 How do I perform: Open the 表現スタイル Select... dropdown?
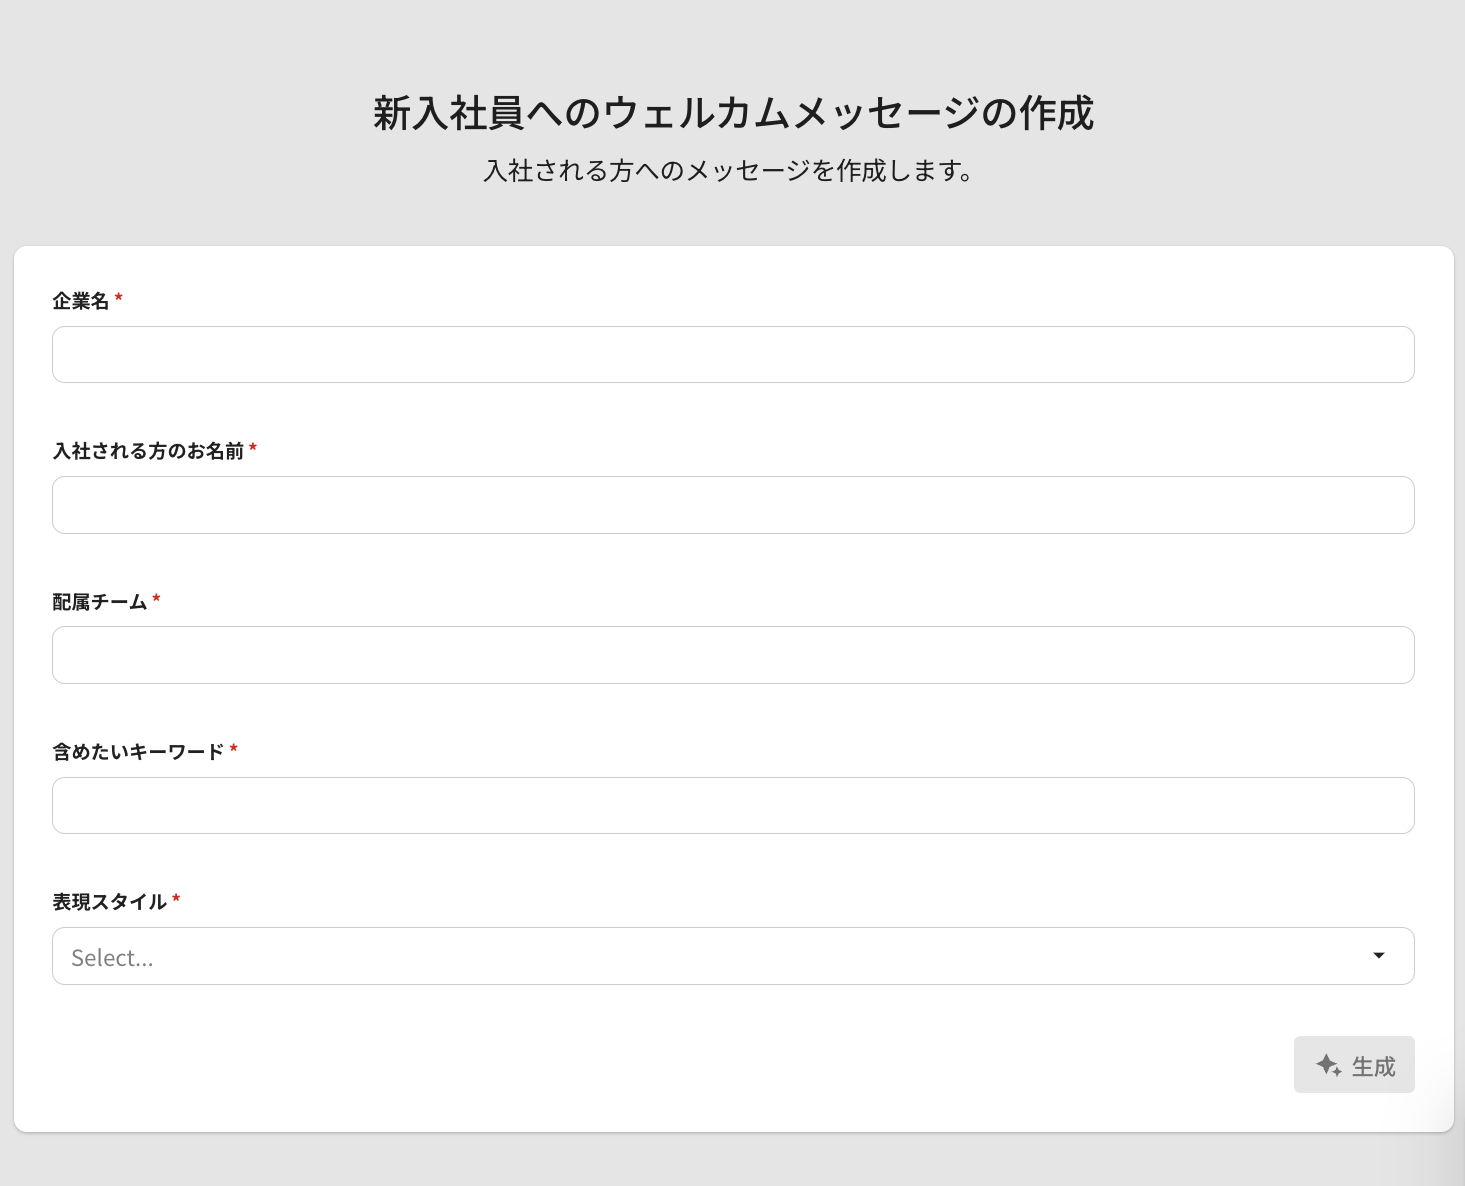(x=700, y=957)
